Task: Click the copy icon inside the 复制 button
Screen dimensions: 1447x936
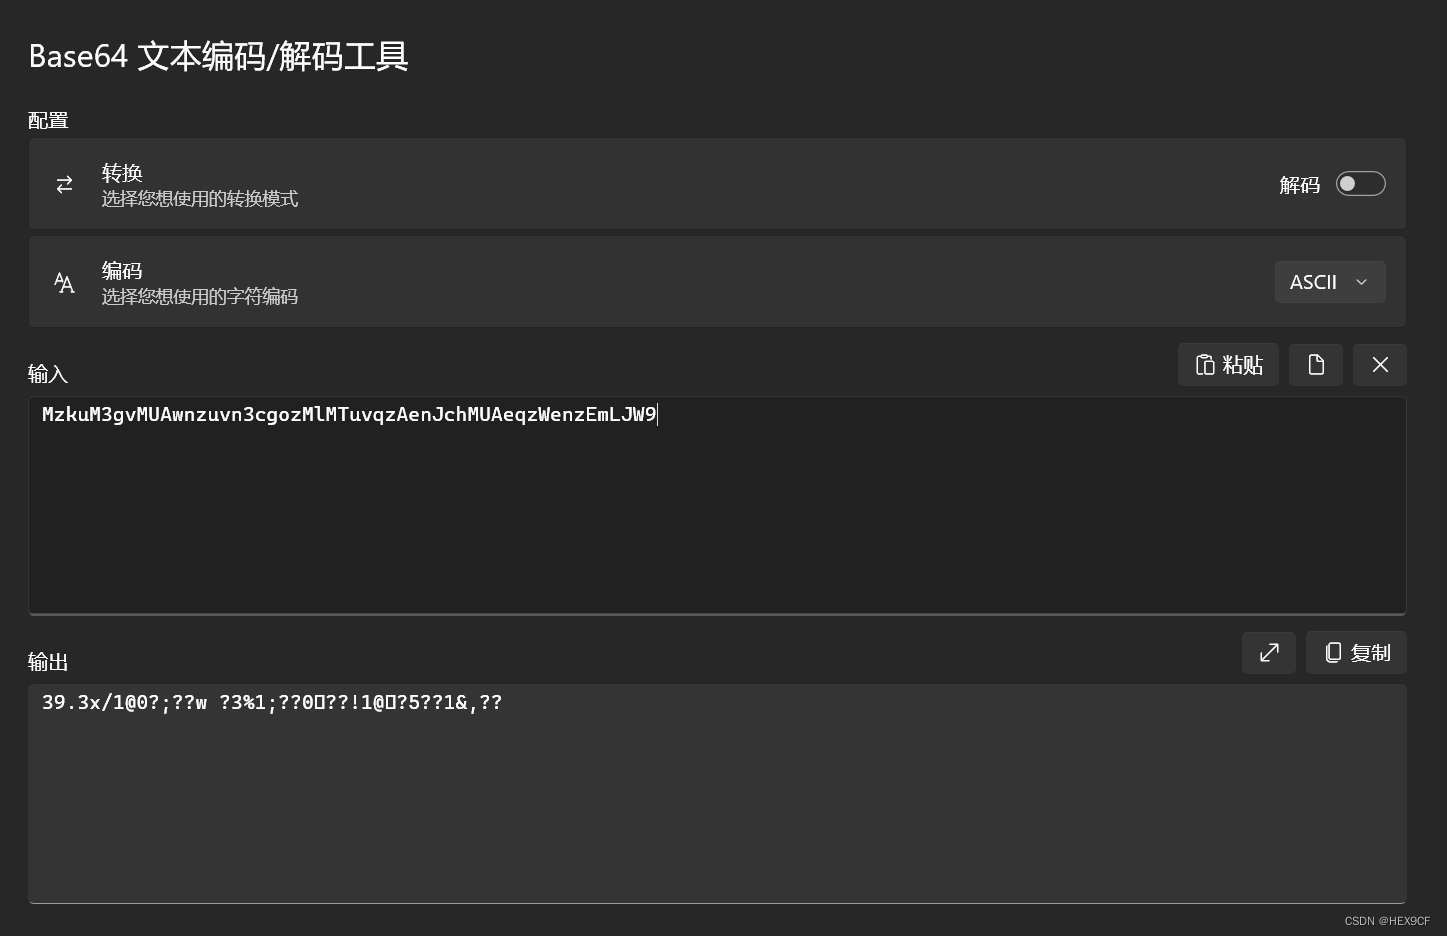Action: coord(1334,652)
